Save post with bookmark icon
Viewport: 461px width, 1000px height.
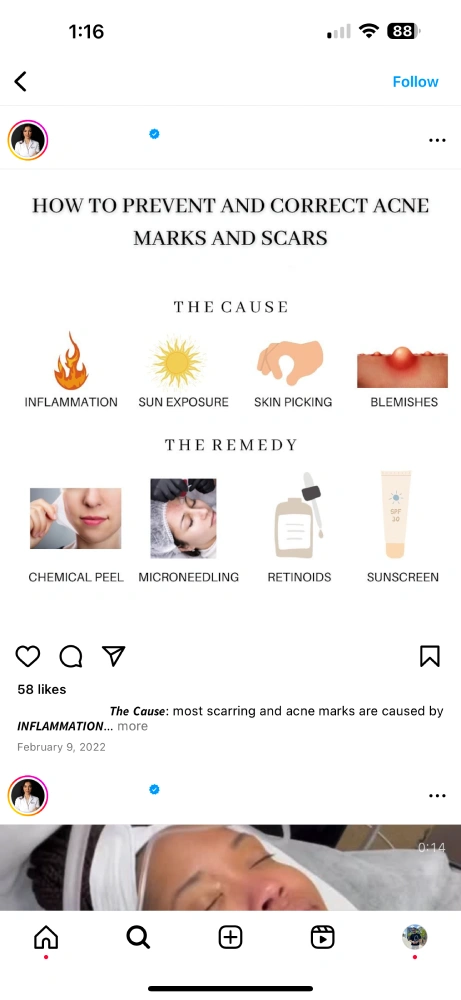pos(430,656)
